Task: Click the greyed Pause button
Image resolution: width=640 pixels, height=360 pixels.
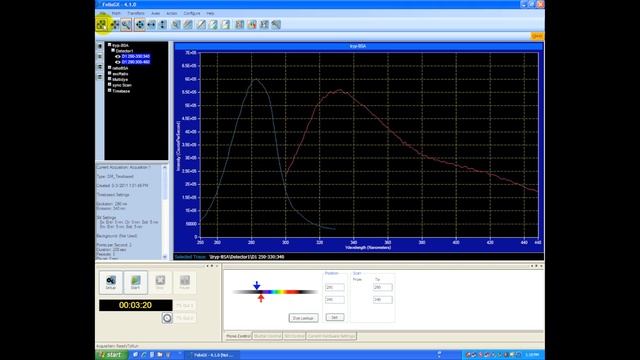Action: click(x=184, y=282)
